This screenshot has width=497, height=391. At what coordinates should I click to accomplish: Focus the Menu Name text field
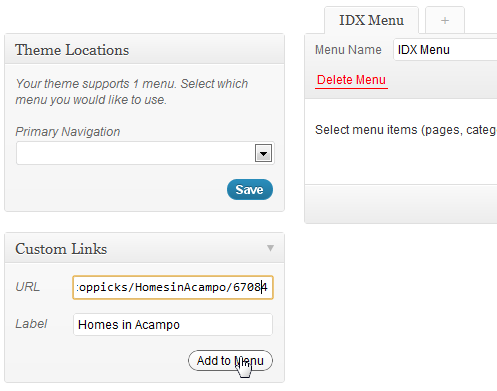445,50
